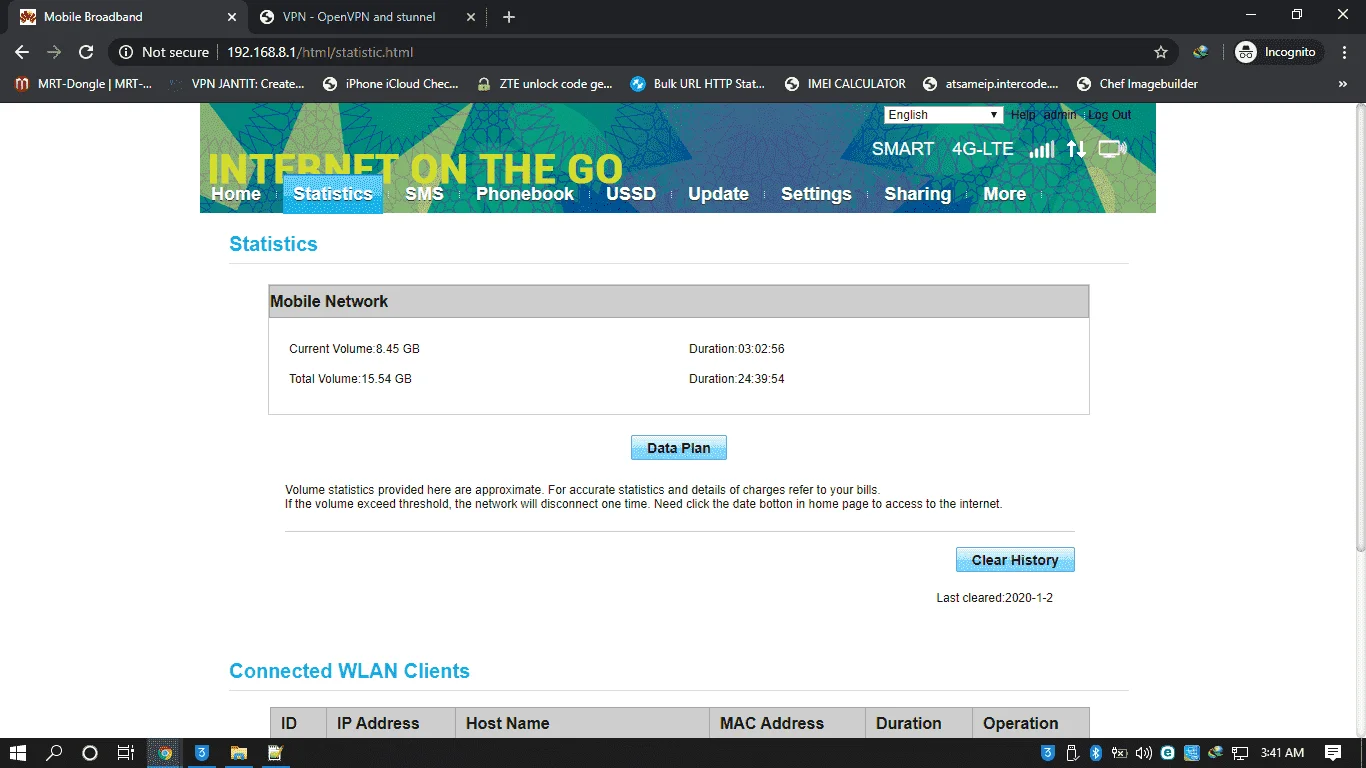This screenshot has height=768, width=1366.
Task: Click the Incognito profile badge
Action: [x=1279, y=52]
